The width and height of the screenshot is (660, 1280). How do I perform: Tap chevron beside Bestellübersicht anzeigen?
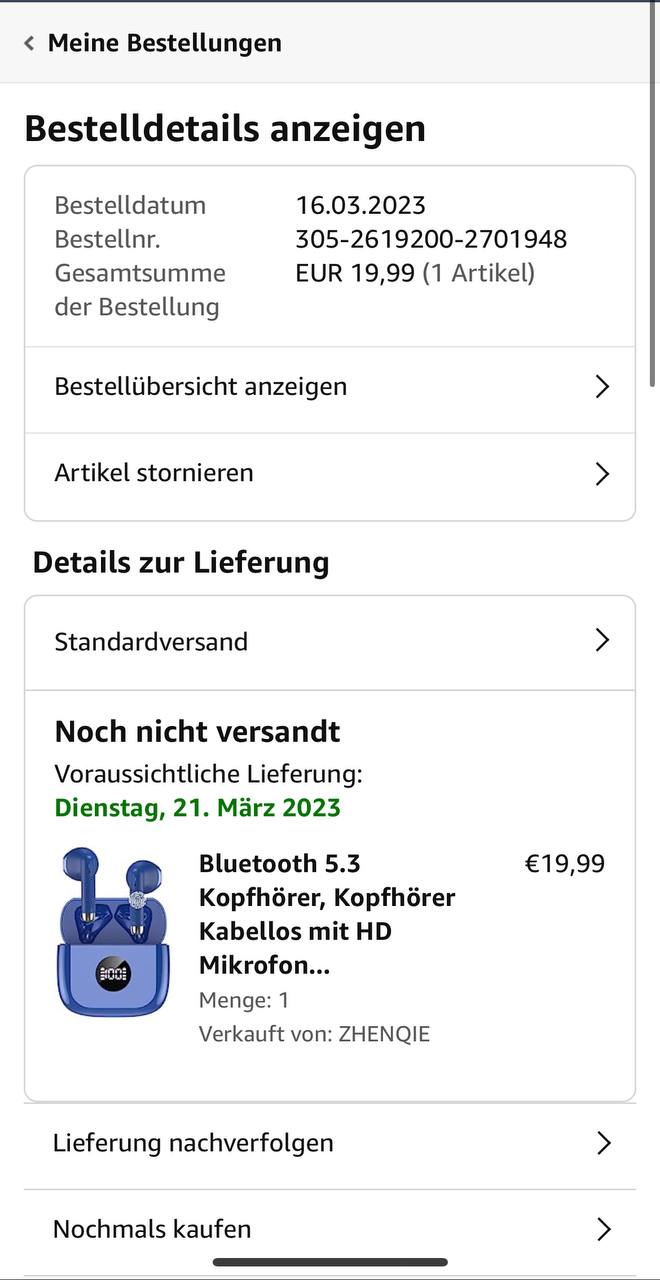tap(602, 387)
